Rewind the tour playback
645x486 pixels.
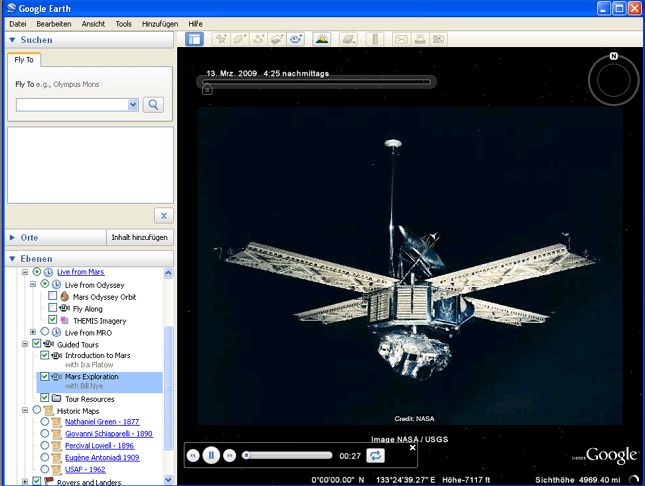coord(193,456)
